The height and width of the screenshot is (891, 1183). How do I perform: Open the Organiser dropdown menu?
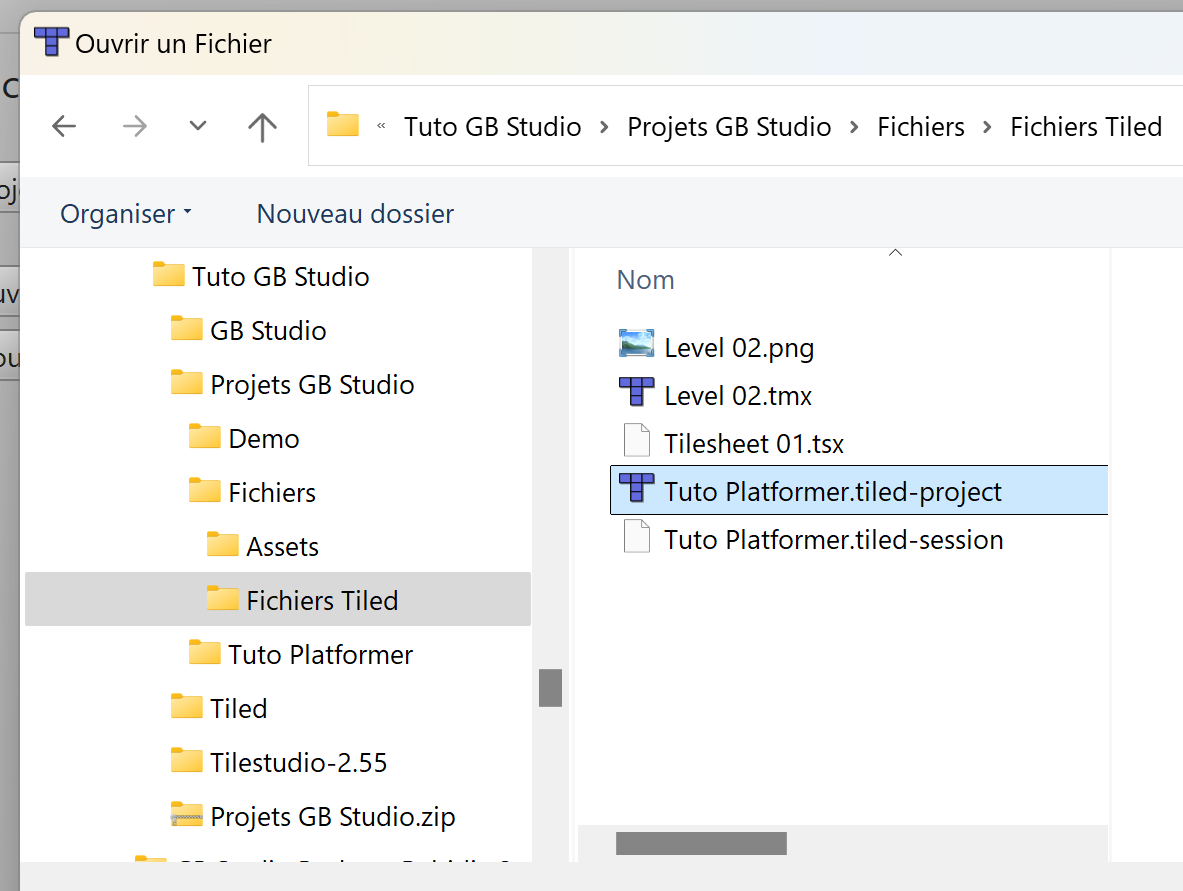click(126, 214)
